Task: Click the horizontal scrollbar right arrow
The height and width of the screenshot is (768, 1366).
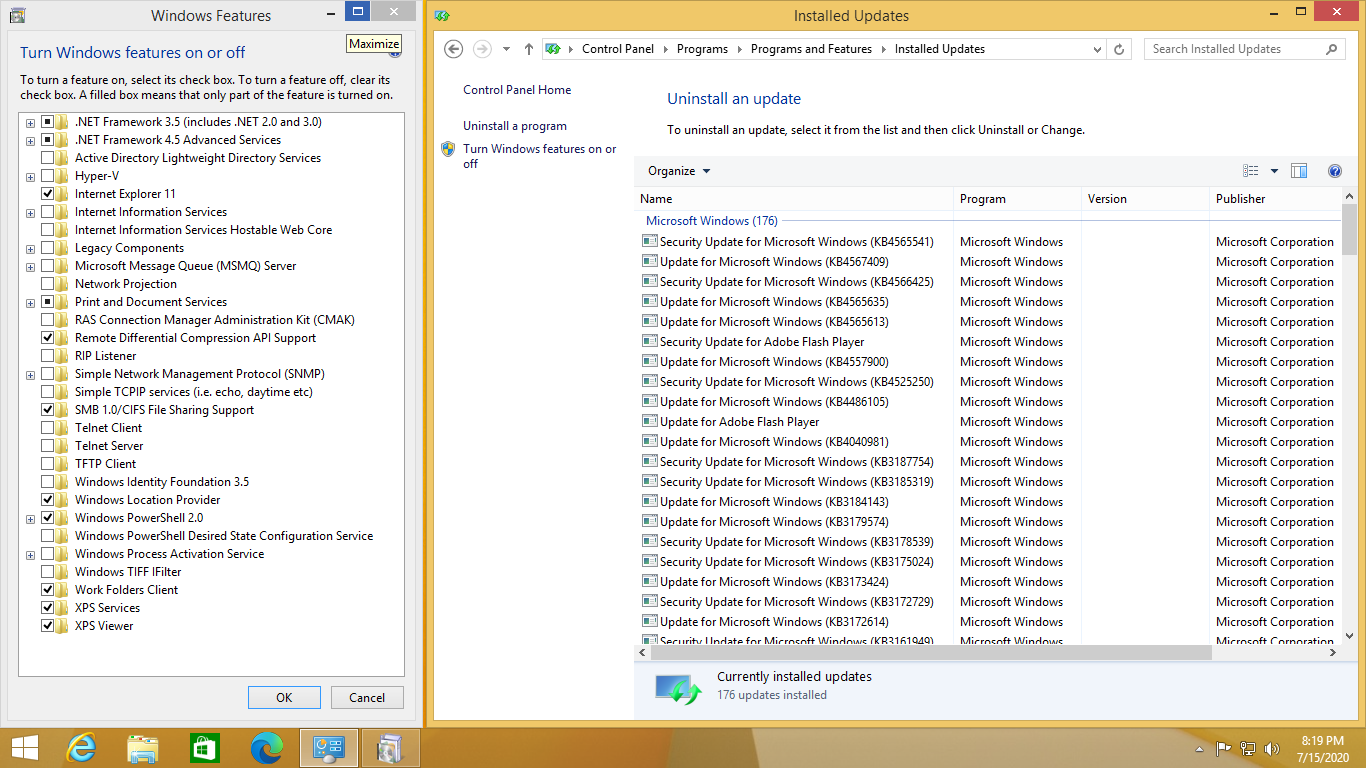Action: point(1332,652)
